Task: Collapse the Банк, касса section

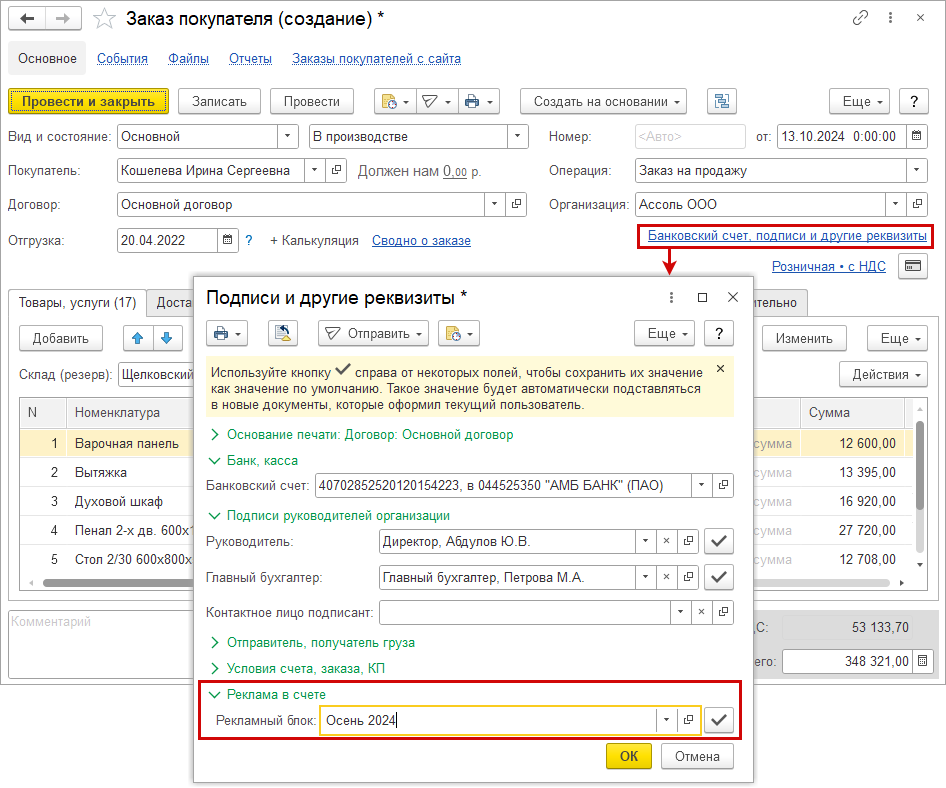Action: tap(261, 460)
